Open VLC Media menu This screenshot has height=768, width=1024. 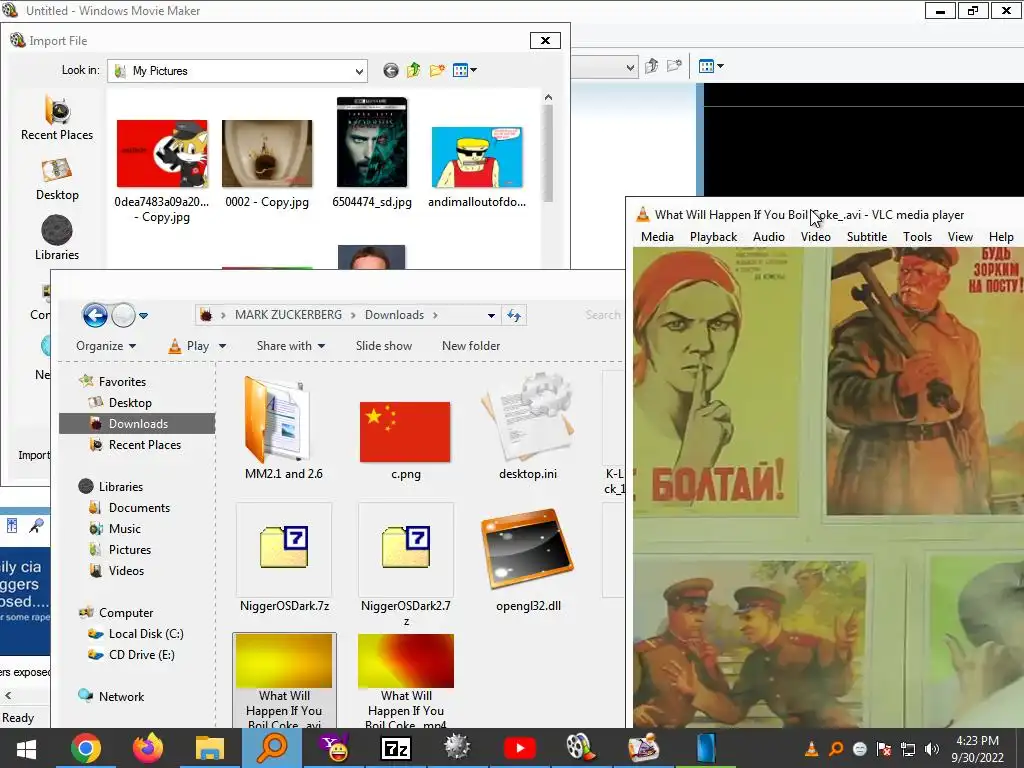point(657,237)
